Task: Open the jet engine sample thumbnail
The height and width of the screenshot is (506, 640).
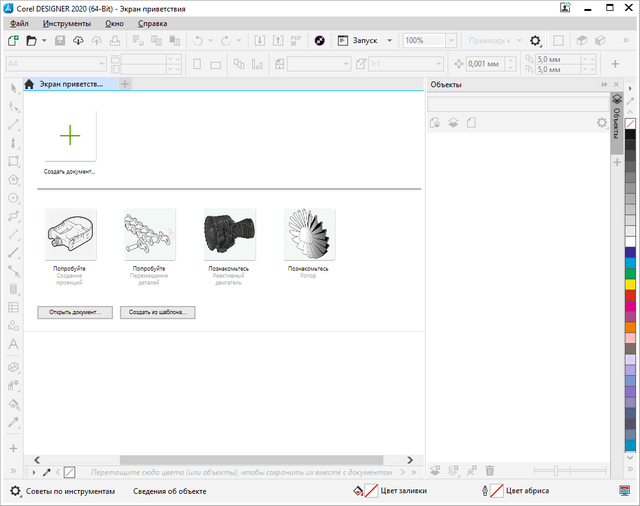Action: point(229,235)
